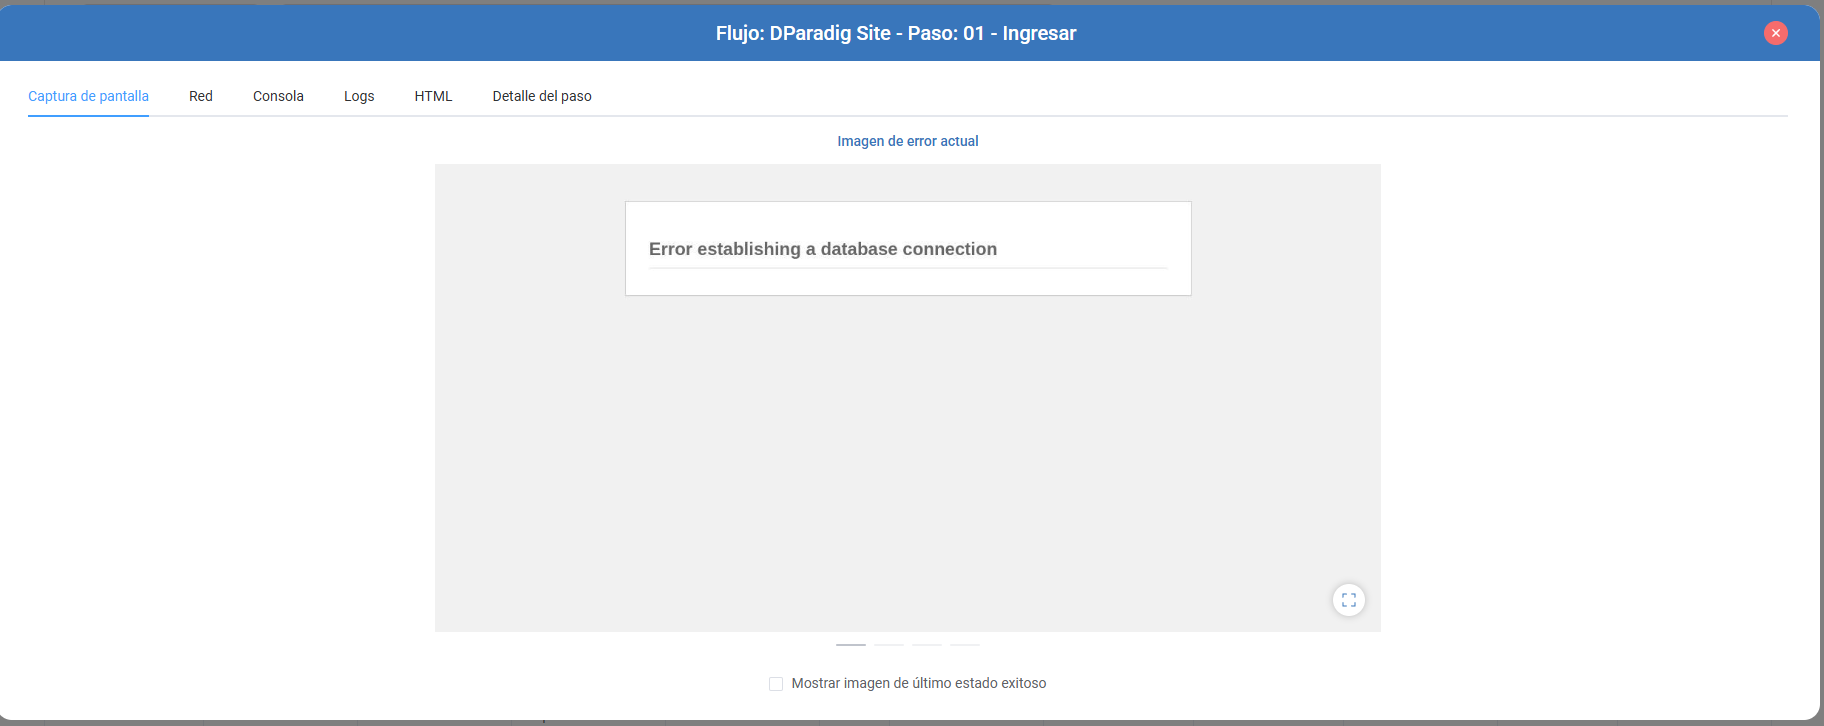Show the third carousel slide indicator
The image size is (1824, 726).
927,645
